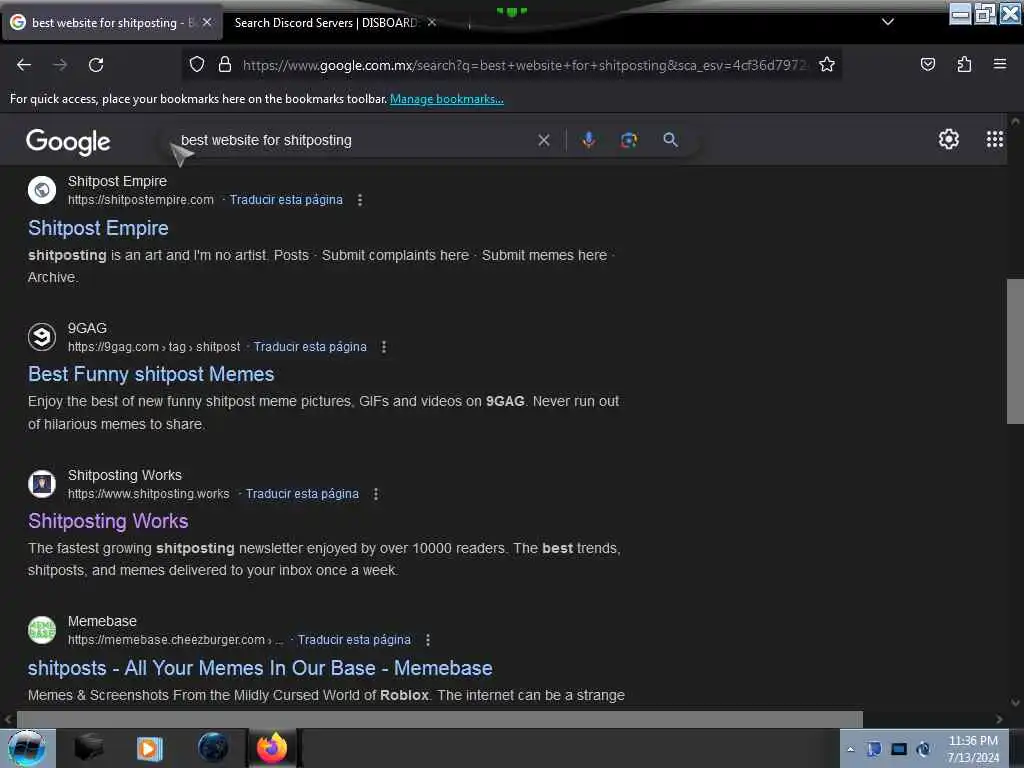Click the 9GAG favicon
1024x768 pixels.
pos(42,337)
